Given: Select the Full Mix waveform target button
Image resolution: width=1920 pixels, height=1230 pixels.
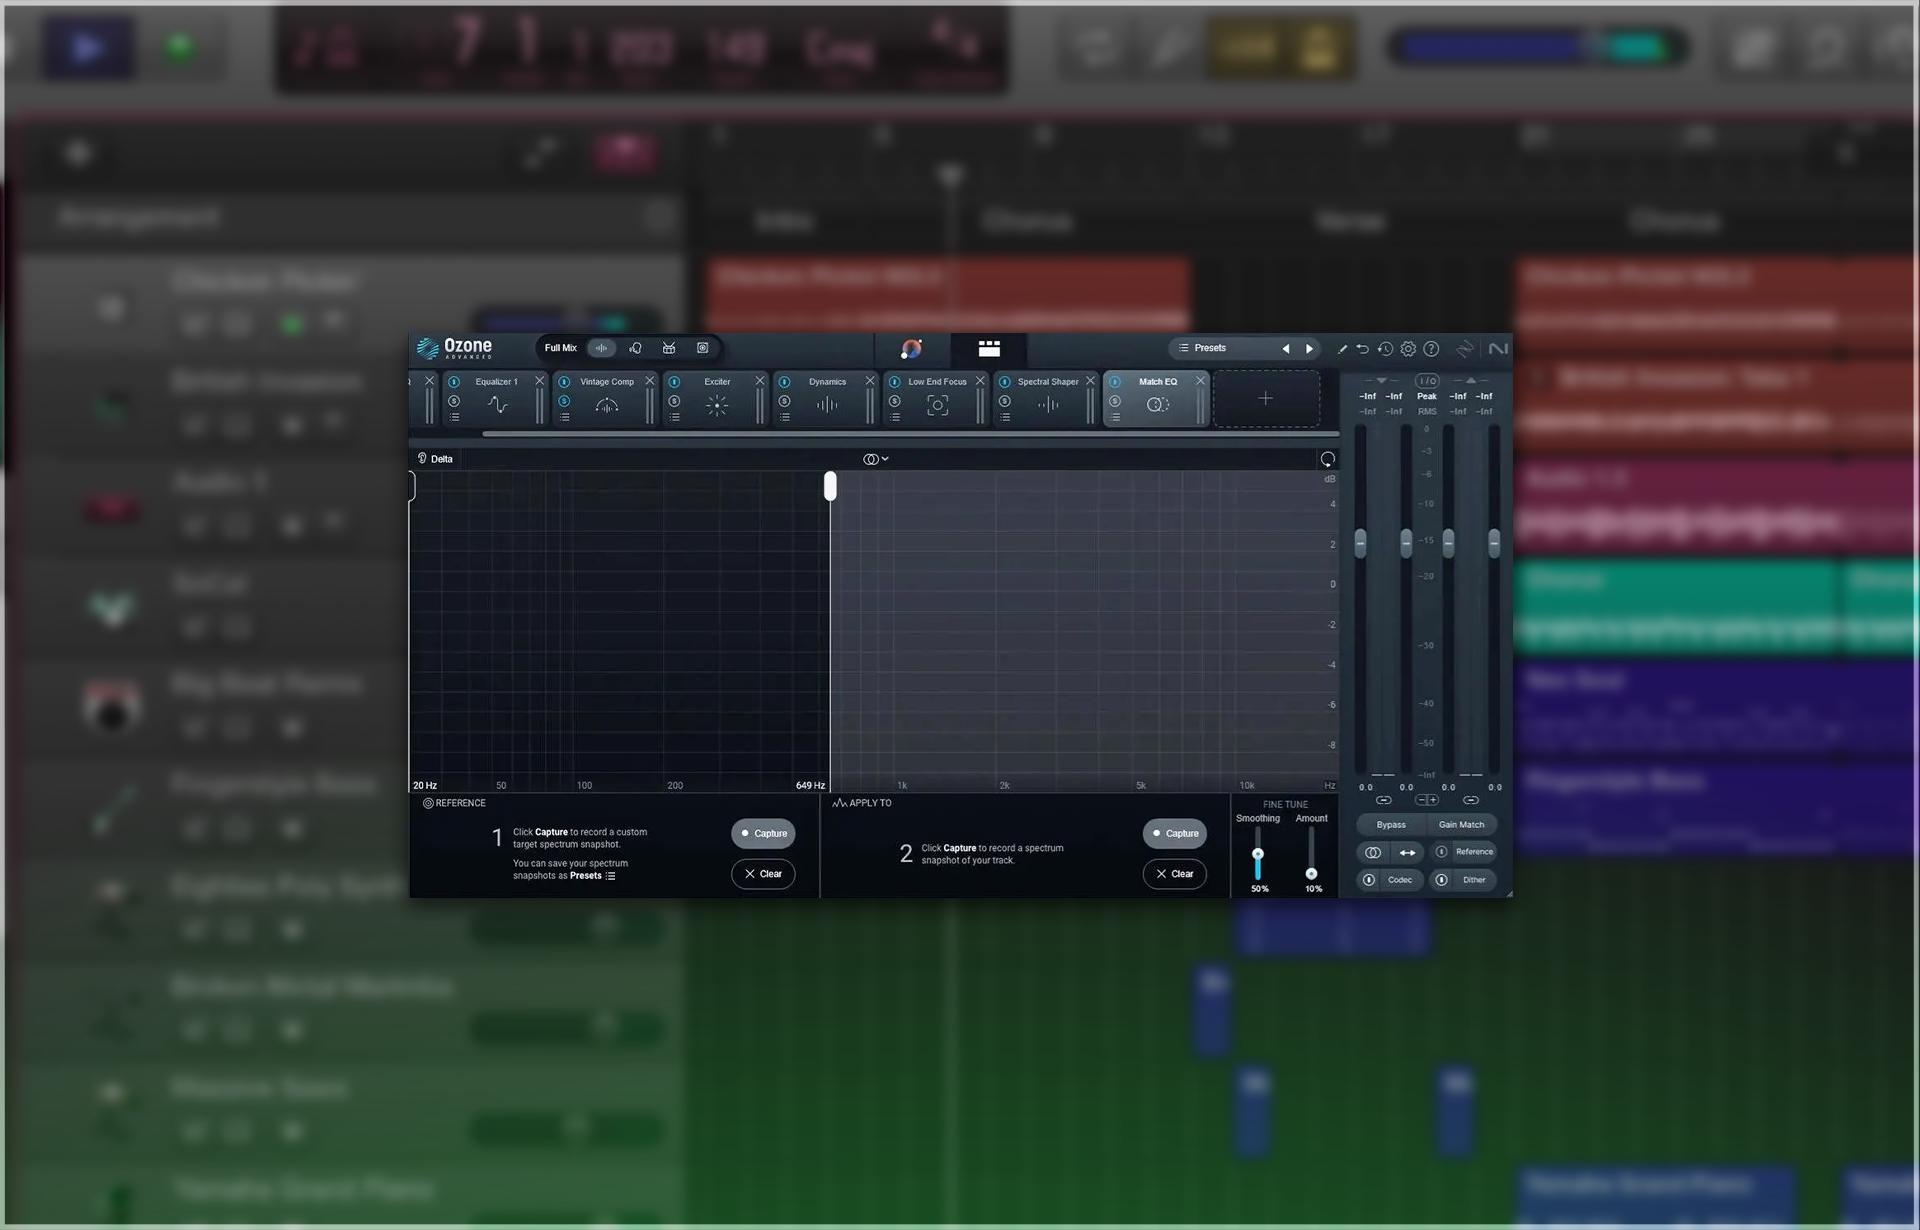Looking at the screenshot, I should 601,348.
